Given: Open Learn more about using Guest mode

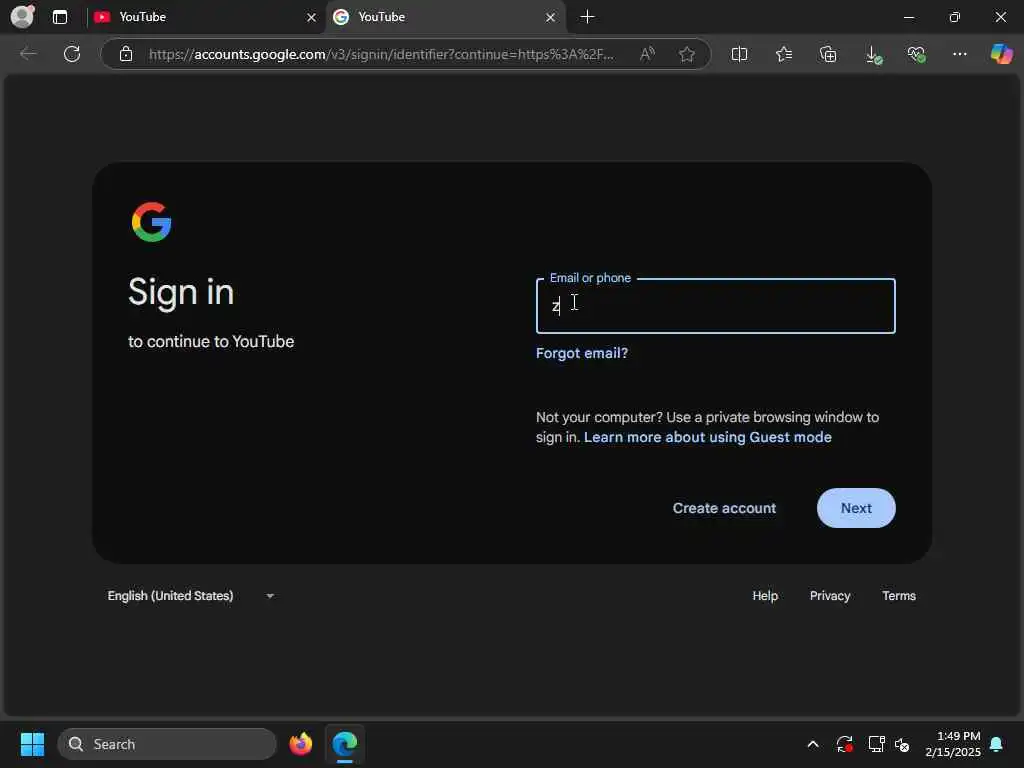Looking at the screenshot, I should pos(707,437).
